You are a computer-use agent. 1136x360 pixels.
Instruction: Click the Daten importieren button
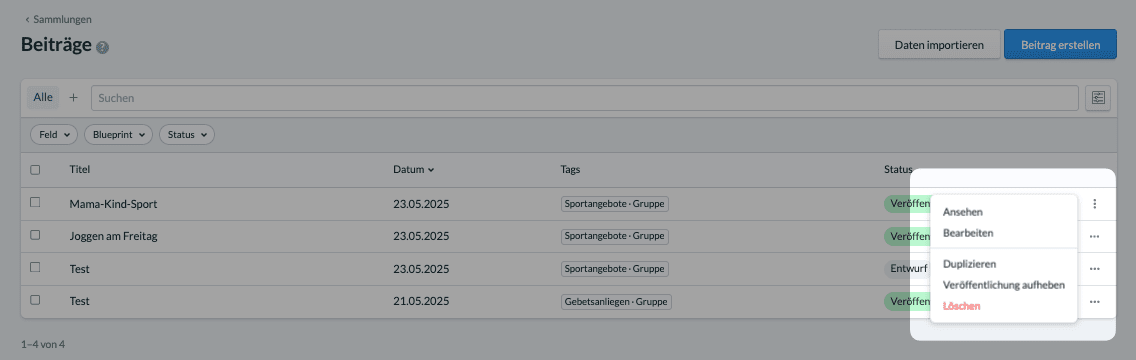pos(939,45)
